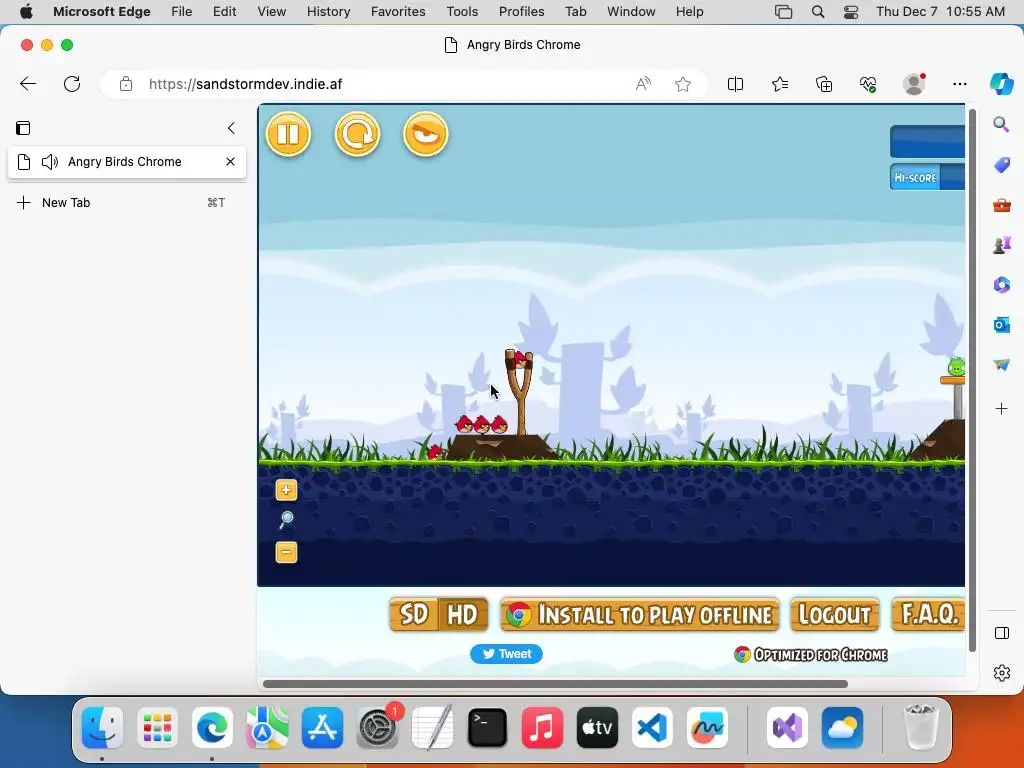The image size is (1024, 768).
Task: Open Read Aloud from the address bar
Action: (x=643, y=84)
